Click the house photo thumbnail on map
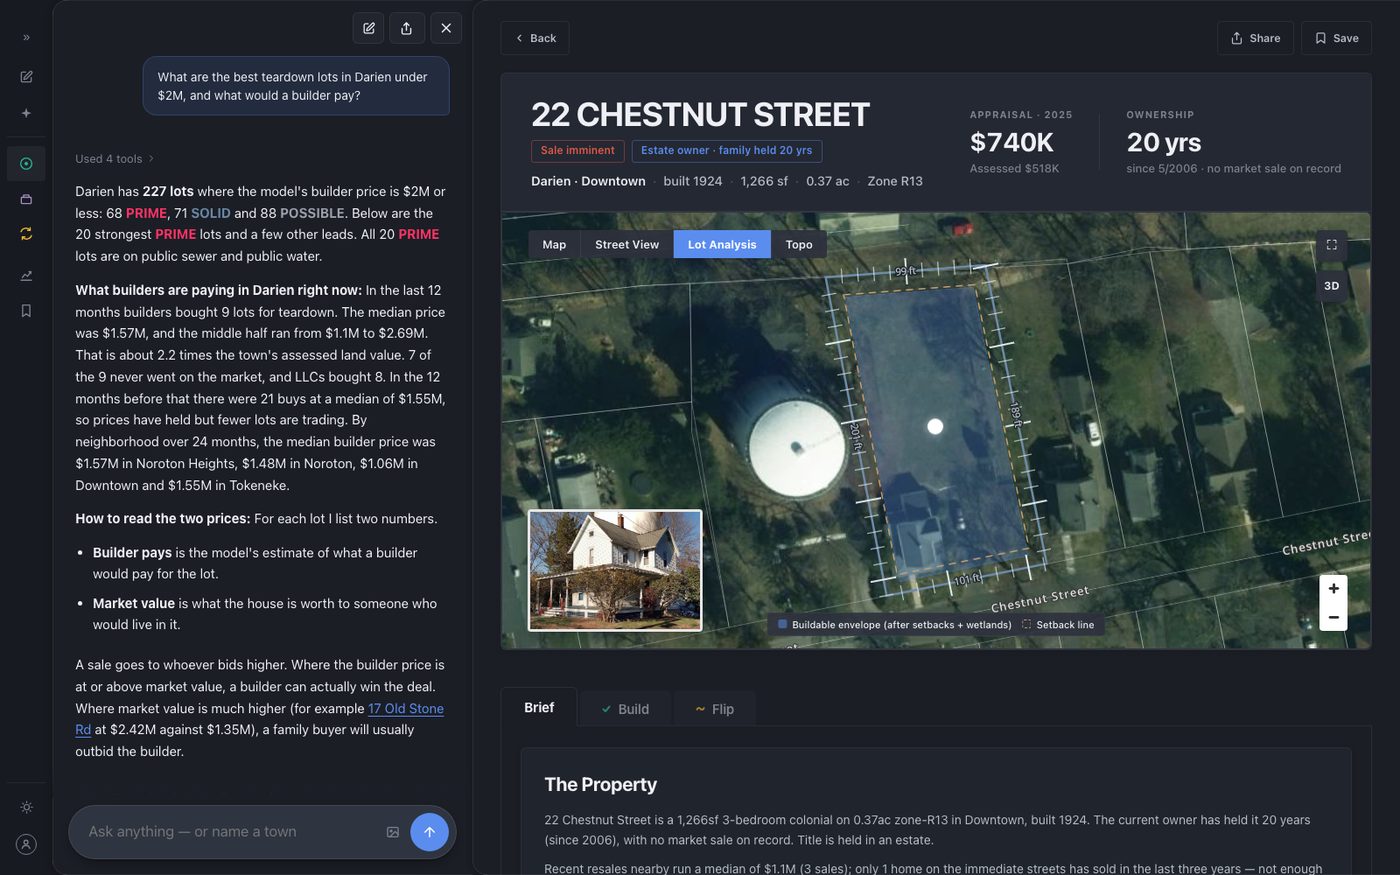The height and width of the screenshot is (875, 1400). click(615, 571)
